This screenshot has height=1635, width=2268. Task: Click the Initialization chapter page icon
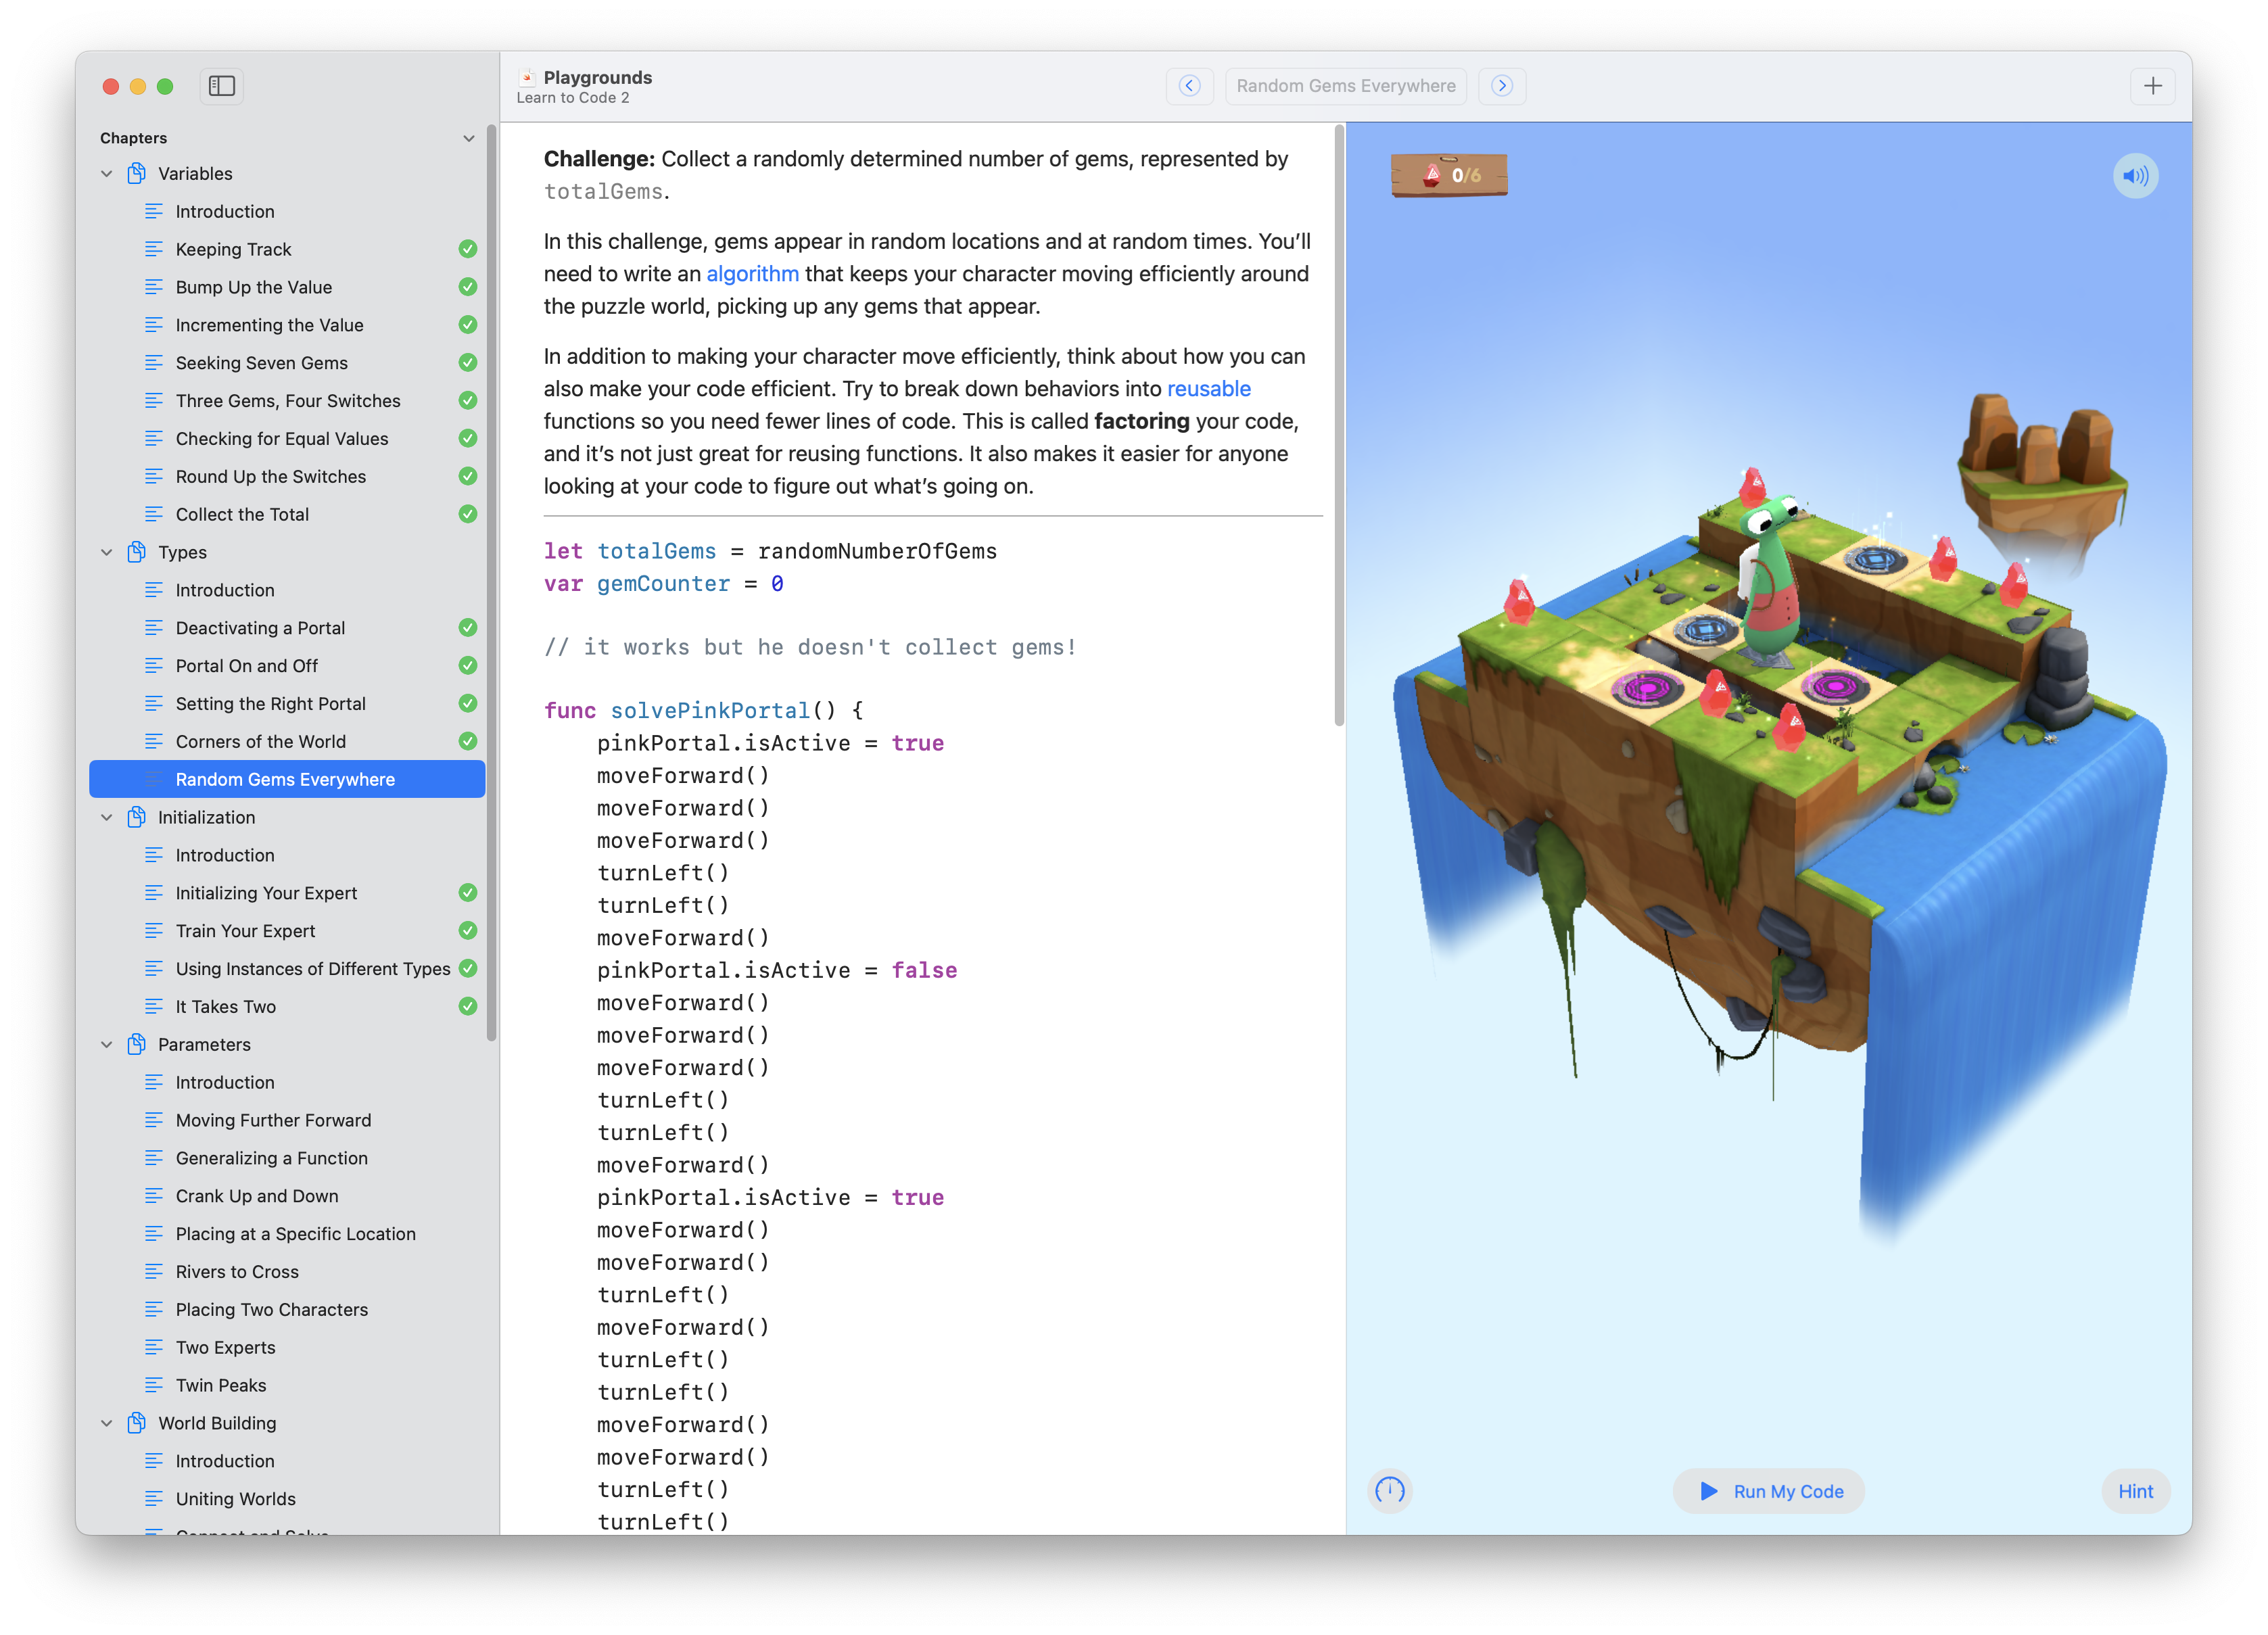pos(137,817)
